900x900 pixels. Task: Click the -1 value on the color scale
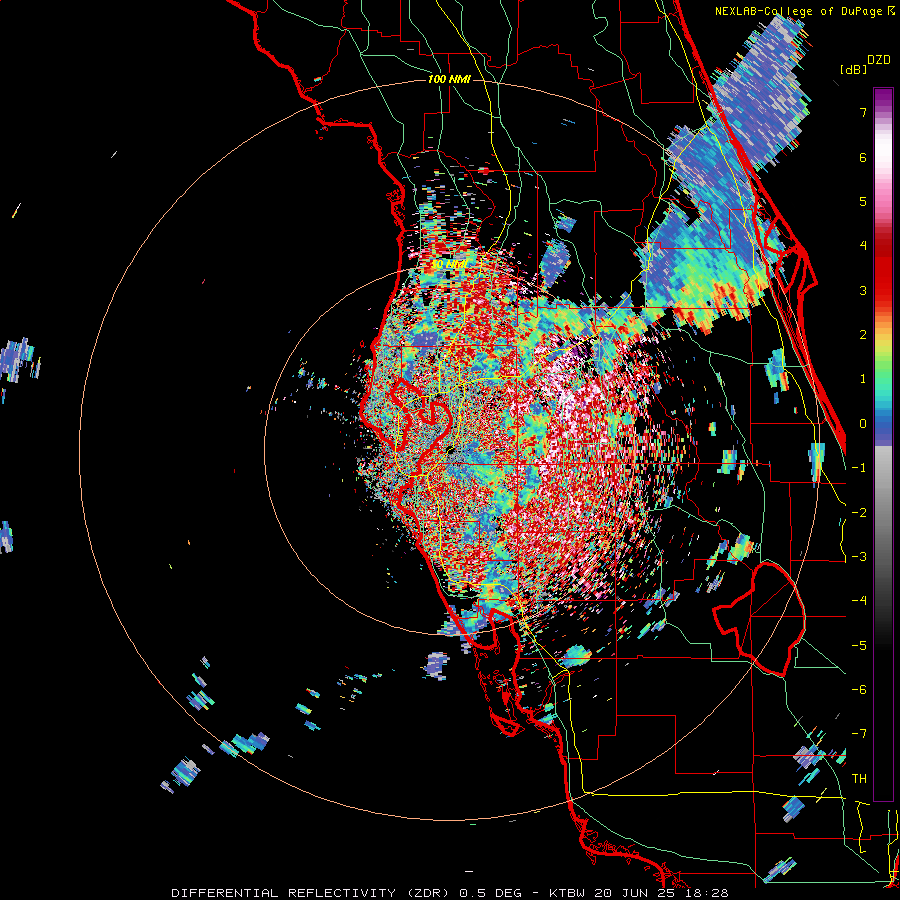pos(859,468)
